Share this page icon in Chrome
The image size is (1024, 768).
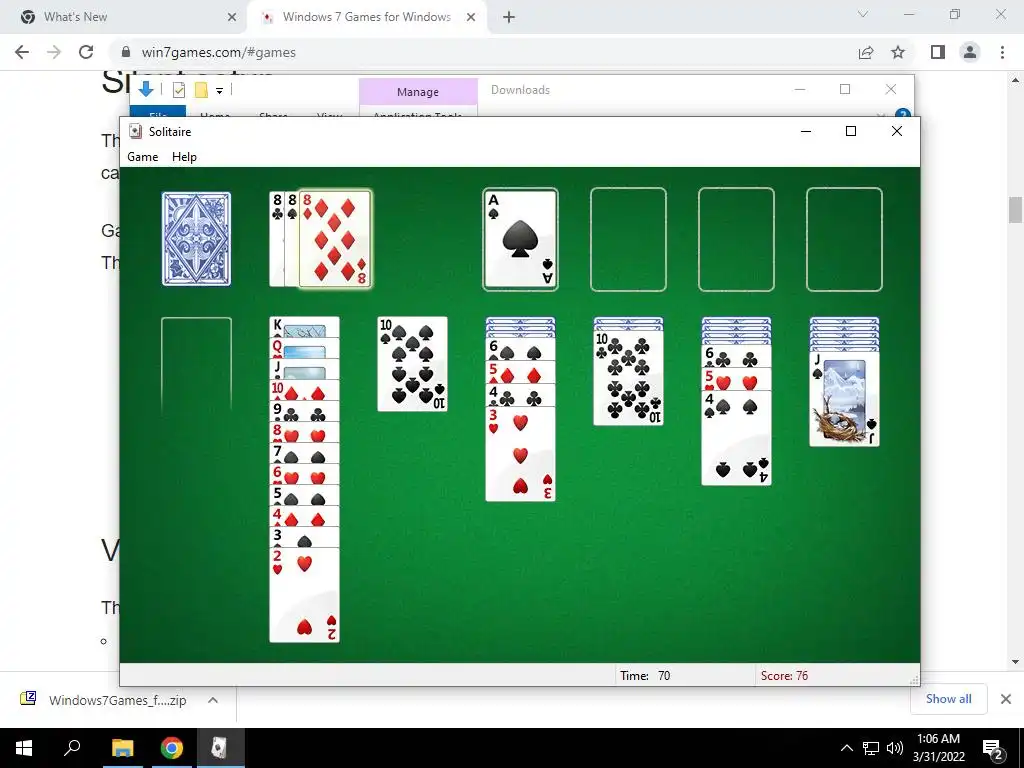pyautogui.click(x=866, y=52)
